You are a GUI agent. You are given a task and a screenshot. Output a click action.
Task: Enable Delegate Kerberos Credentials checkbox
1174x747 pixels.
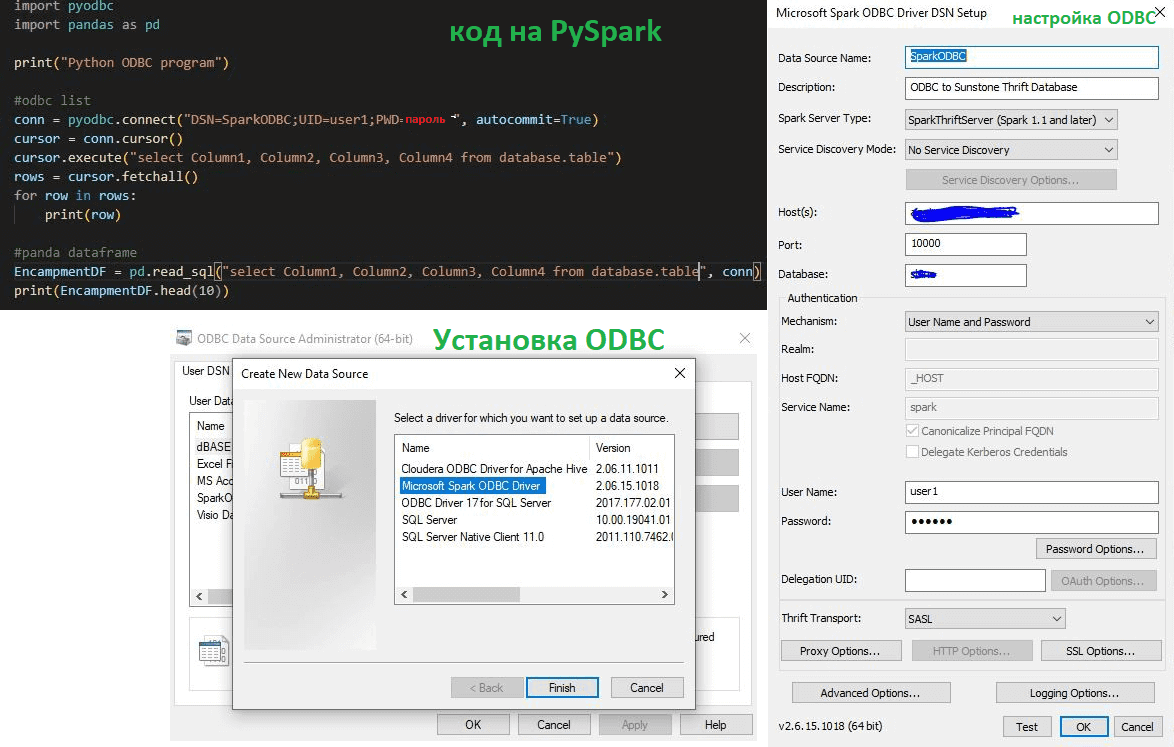(x=912, y=452)
